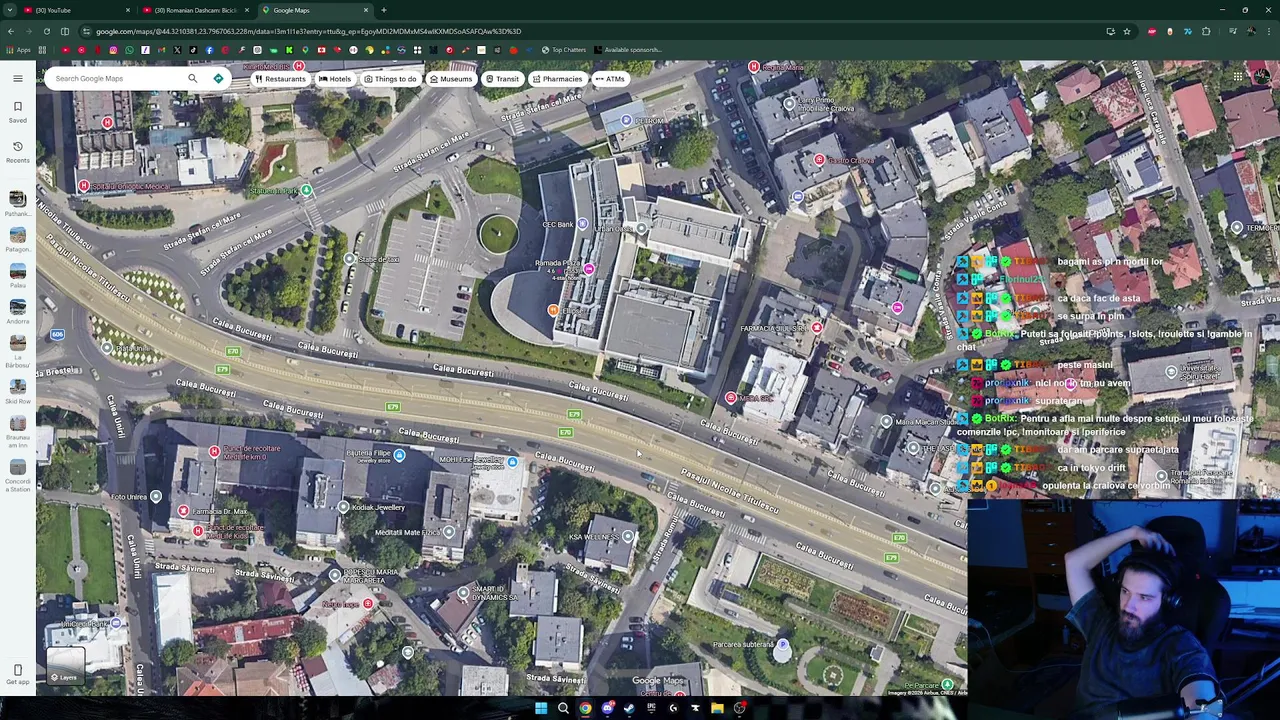Filter by Hotels chip

334,79
